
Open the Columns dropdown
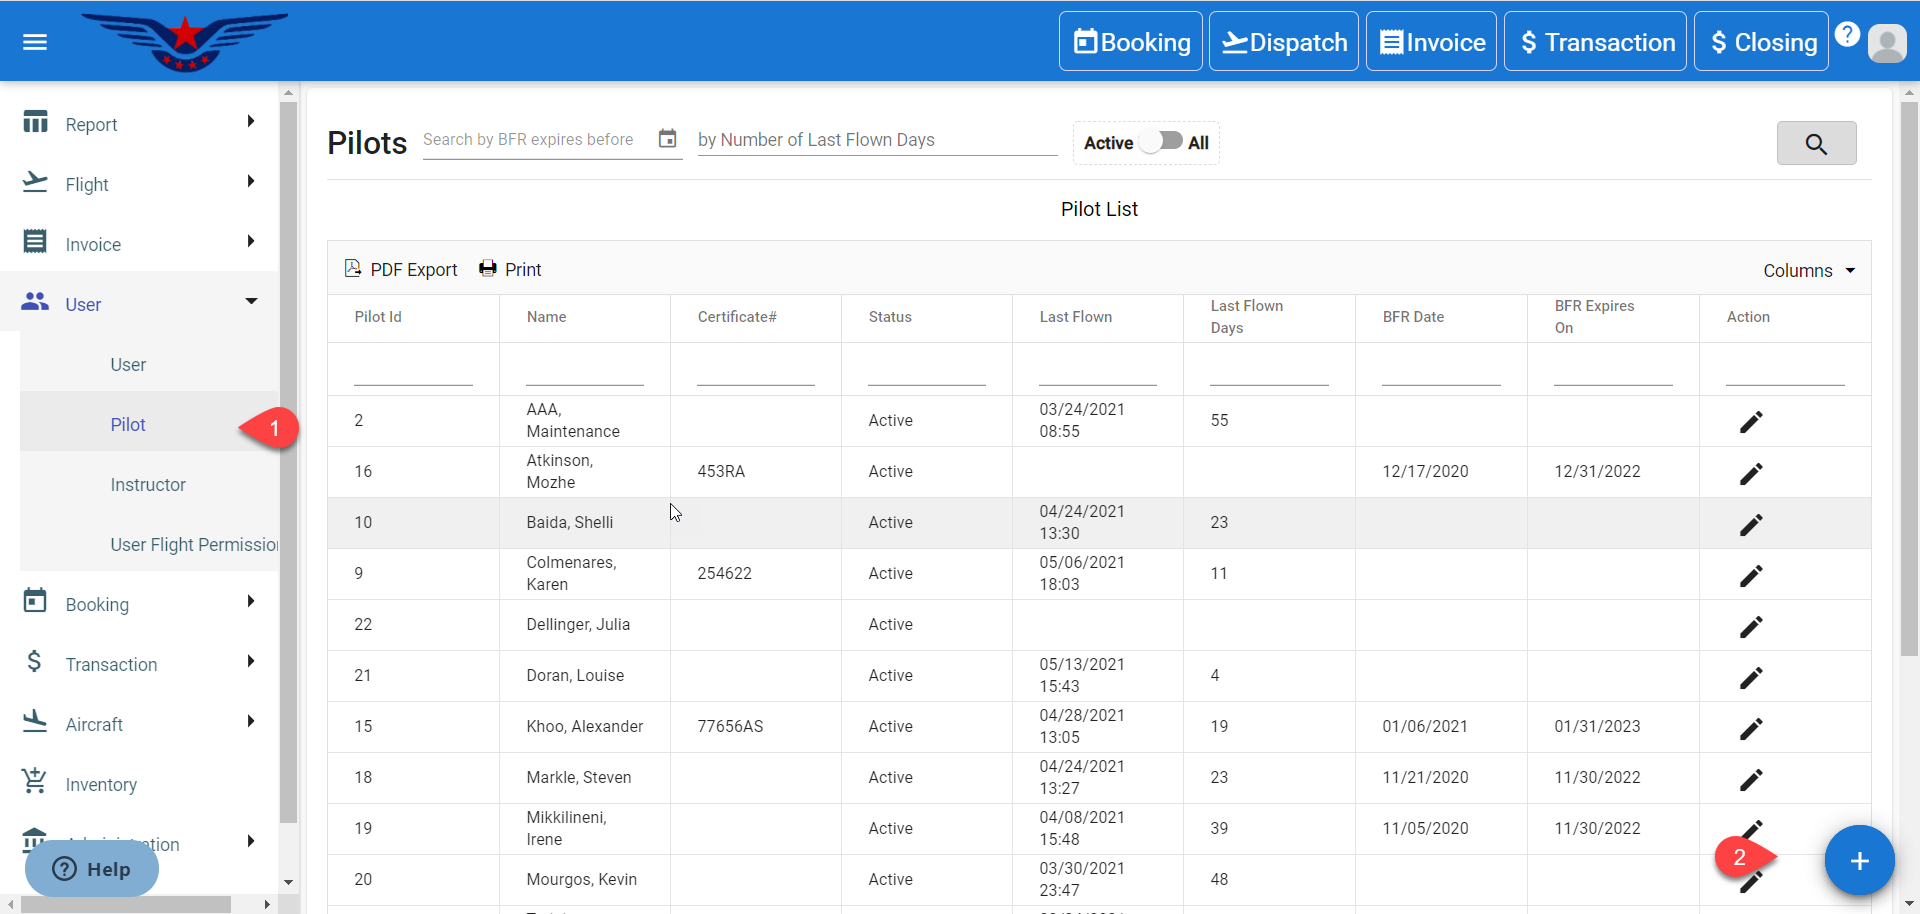tap(1808, 271)
